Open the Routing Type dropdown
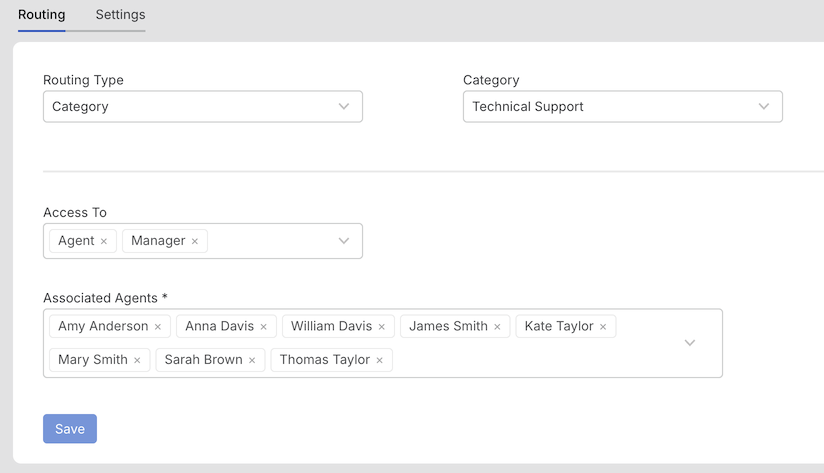The height and width of the screenshot is (473, 824). click(x=203, y=107)
